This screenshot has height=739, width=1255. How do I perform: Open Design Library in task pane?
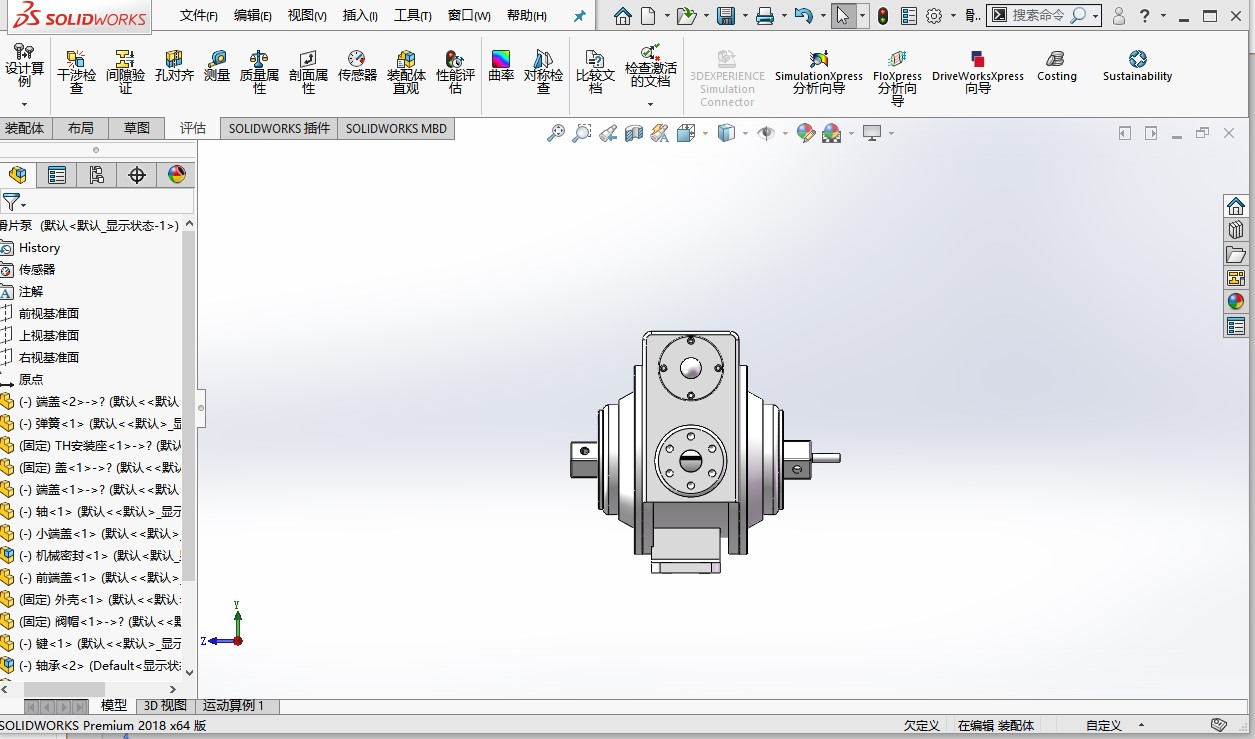click(x=1236, y=229)
